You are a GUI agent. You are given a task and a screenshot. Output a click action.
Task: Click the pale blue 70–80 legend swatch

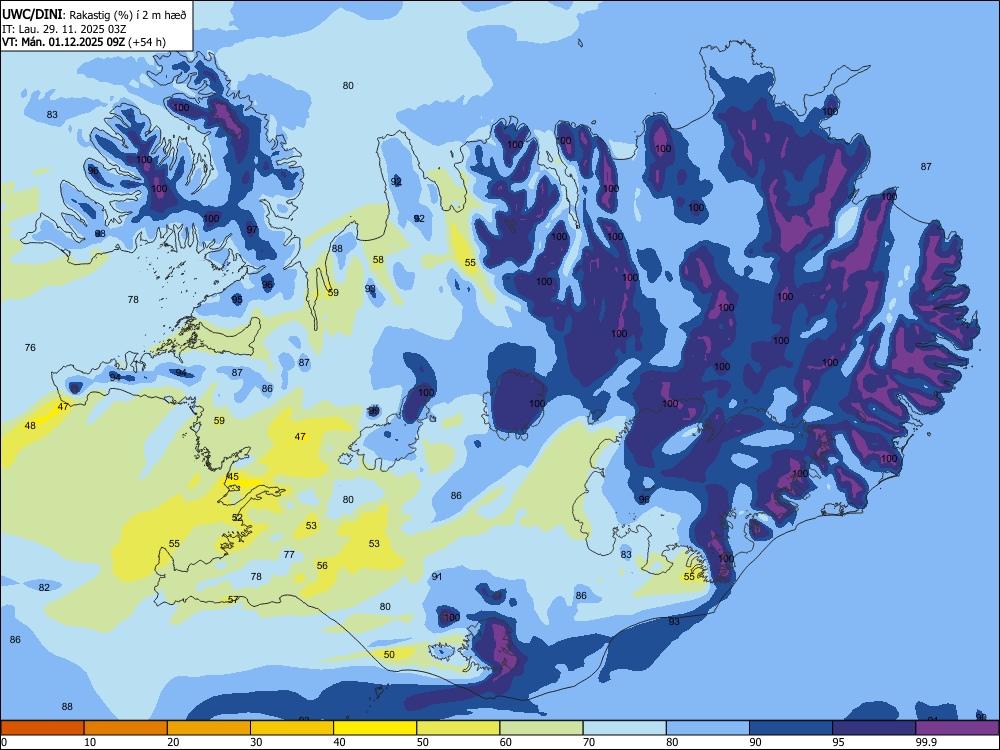coord(624,728)
